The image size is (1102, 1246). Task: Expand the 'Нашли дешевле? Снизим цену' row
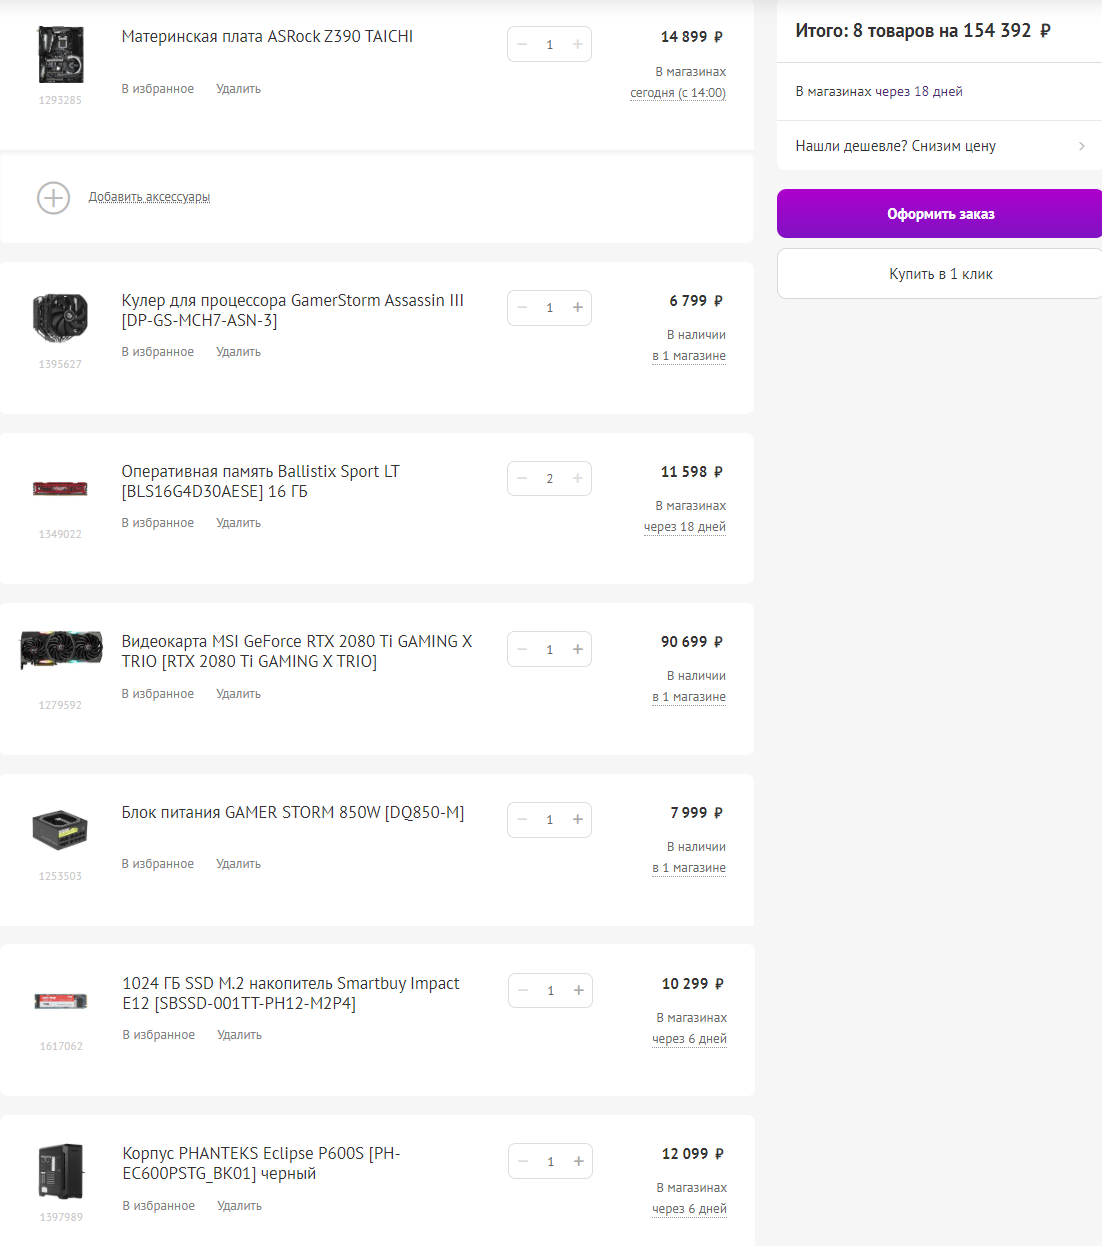tap(939, 146)
